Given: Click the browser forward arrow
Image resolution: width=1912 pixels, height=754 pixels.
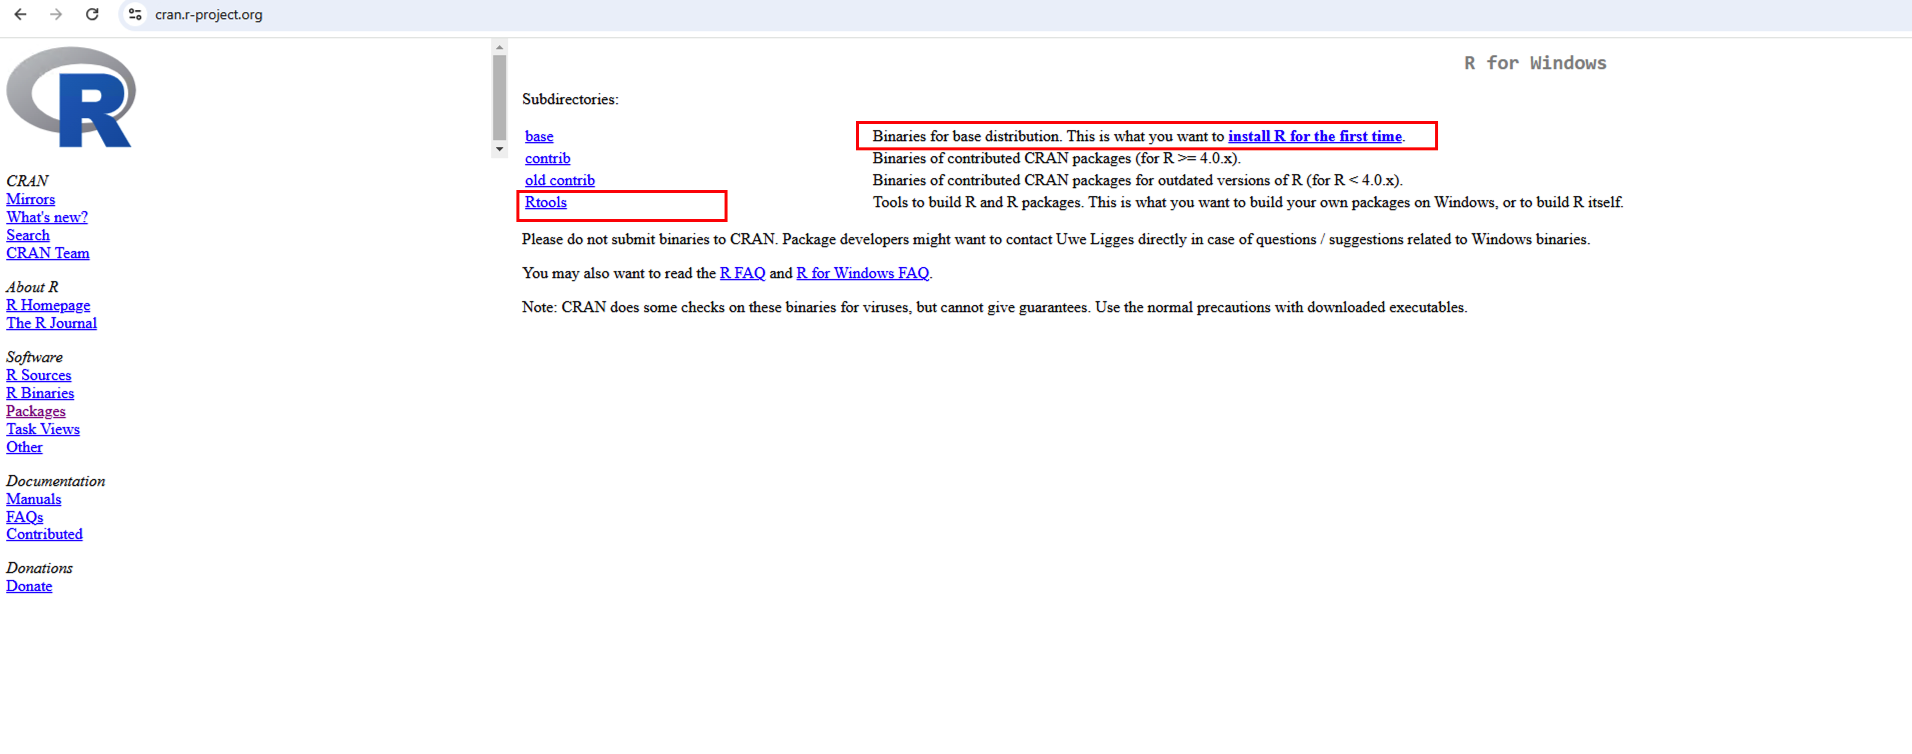Looking at the screenshot, I should pyautogui.click(x=56, y=15).
